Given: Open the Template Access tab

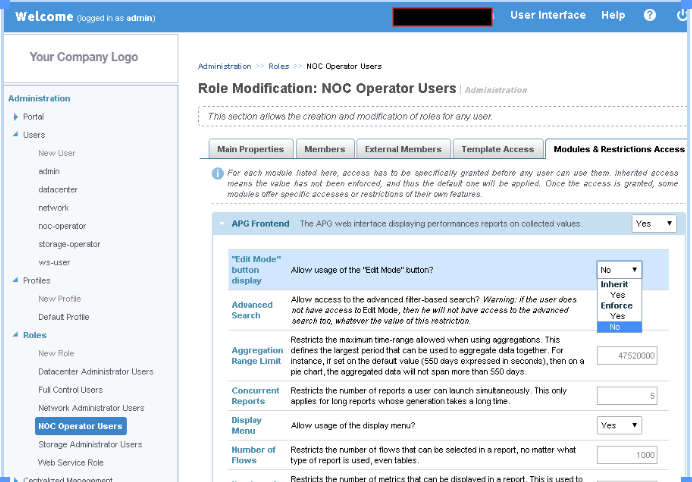Looking at the screenshot, I should coord(496,149).
